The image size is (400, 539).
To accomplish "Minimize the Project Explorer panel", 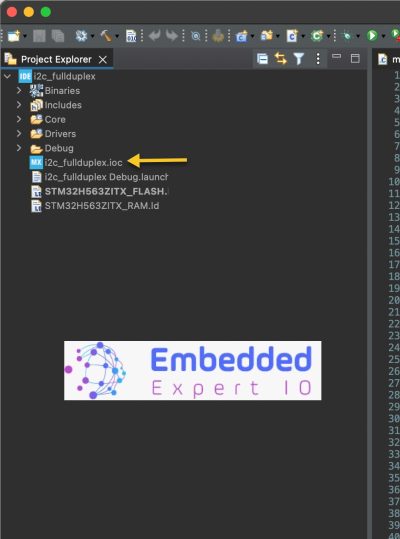I will tap(336, 56).
